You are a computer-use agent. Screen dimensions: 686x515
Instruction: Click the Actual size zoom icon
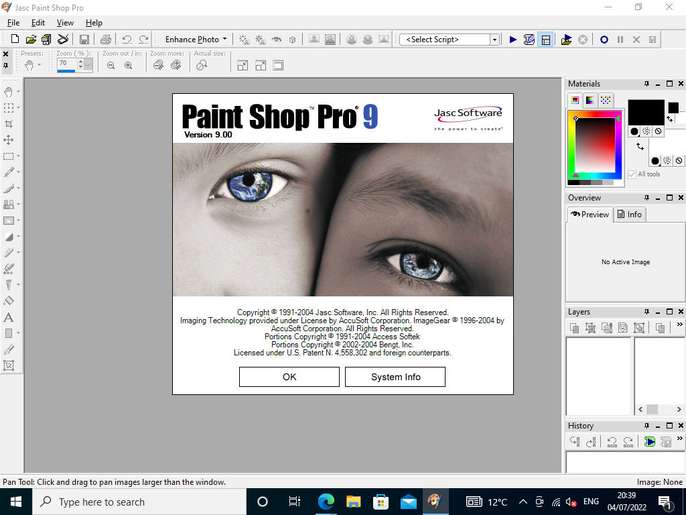(202, 66)
